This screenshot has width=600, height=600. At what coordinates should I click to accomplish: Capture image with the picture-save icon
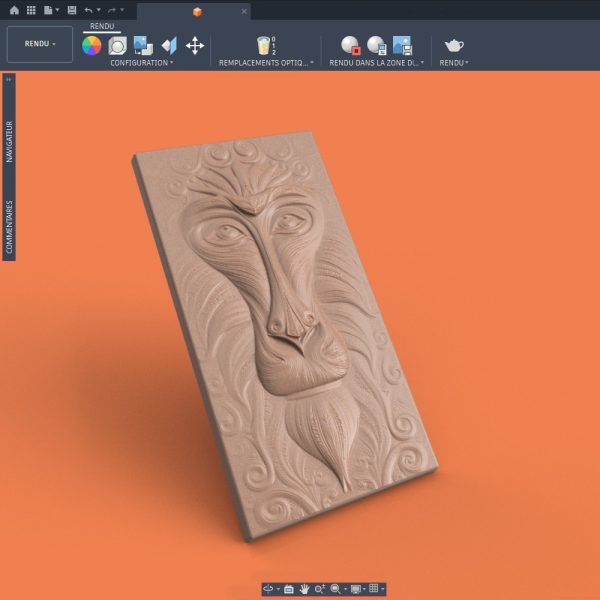(402, 46)
